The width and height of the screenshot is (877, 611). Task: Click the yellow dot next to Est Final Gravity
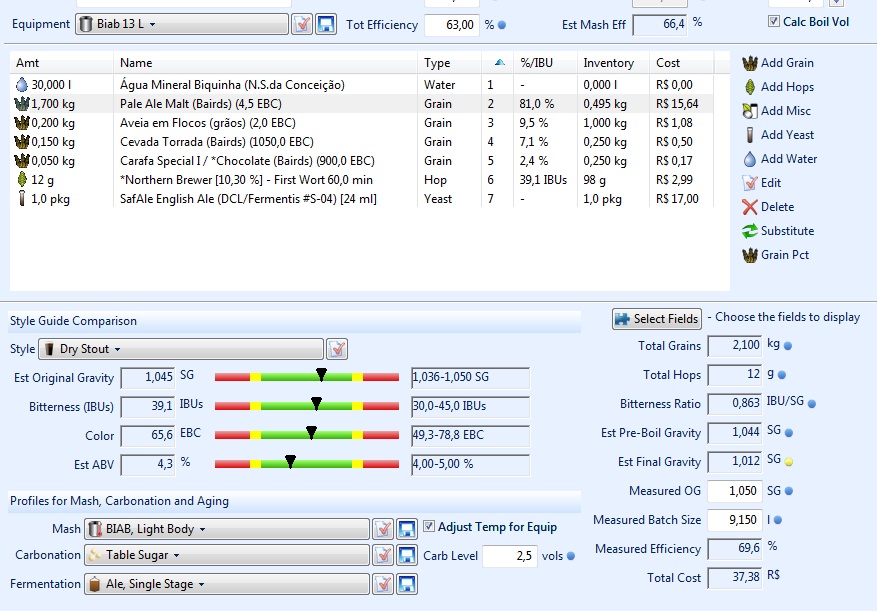(789, 462)
